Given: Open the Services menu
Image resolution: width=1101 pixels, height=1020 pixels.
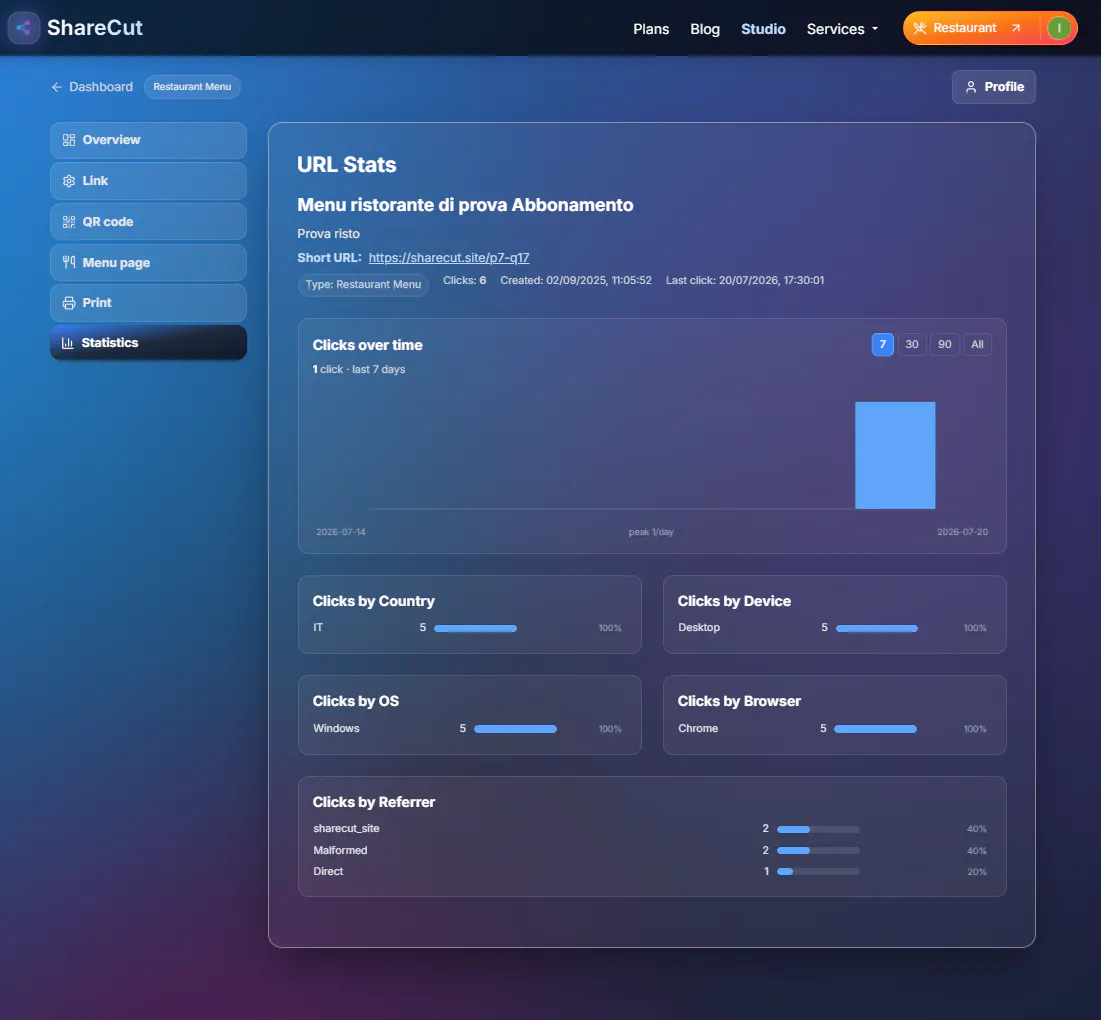Looking at the screenshot, I should pyautogui.click(x=842, y=29).
